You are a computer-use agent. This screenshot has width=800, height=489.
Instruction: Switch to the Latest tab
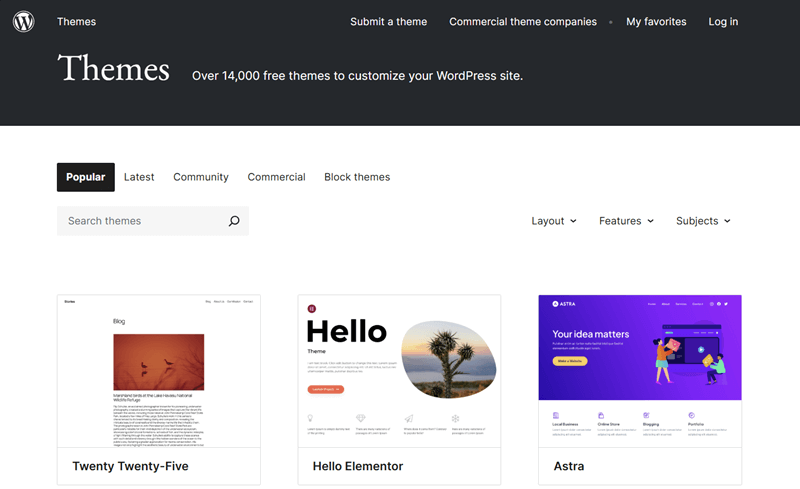point(139,177)
